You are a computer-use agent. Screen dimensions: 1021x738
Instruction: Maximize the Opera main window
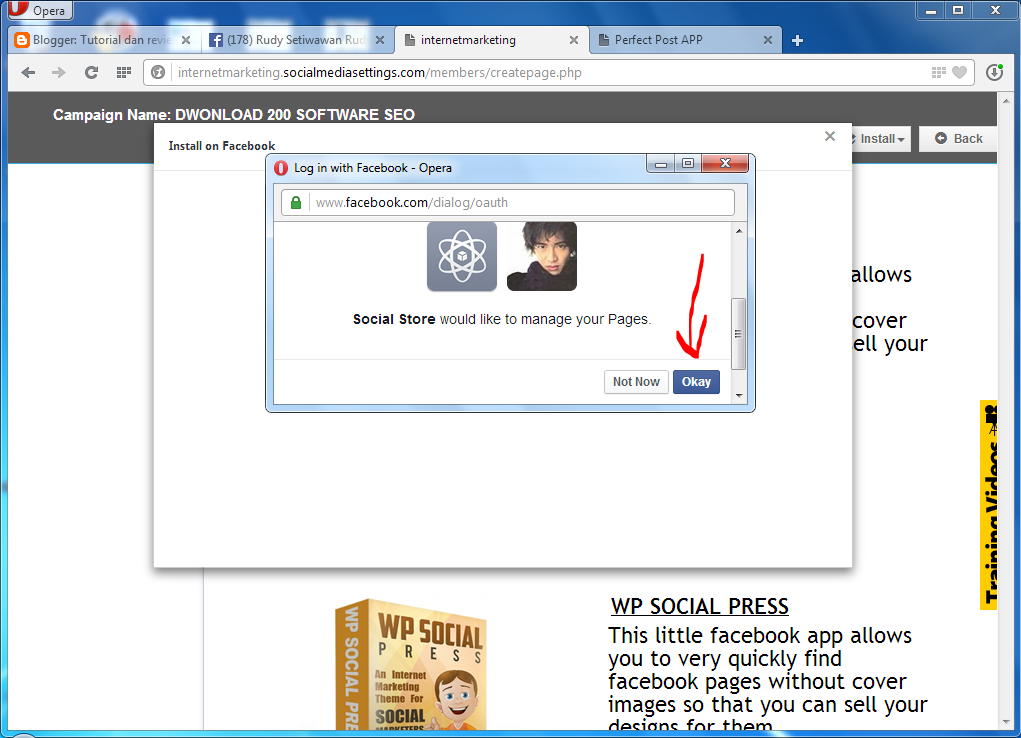click(x=958, y=11)
